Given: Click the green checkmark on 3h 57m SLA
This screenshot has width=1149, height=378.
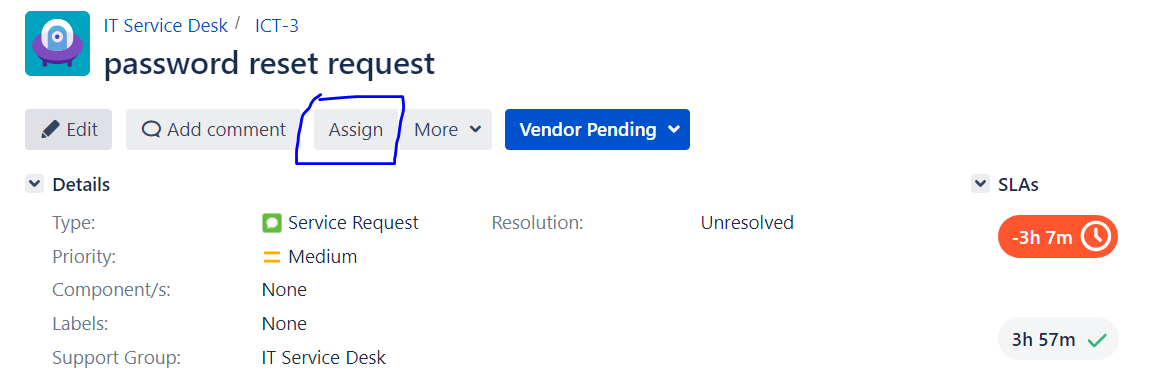Looking at the screenshot, I should [1097, 340].
